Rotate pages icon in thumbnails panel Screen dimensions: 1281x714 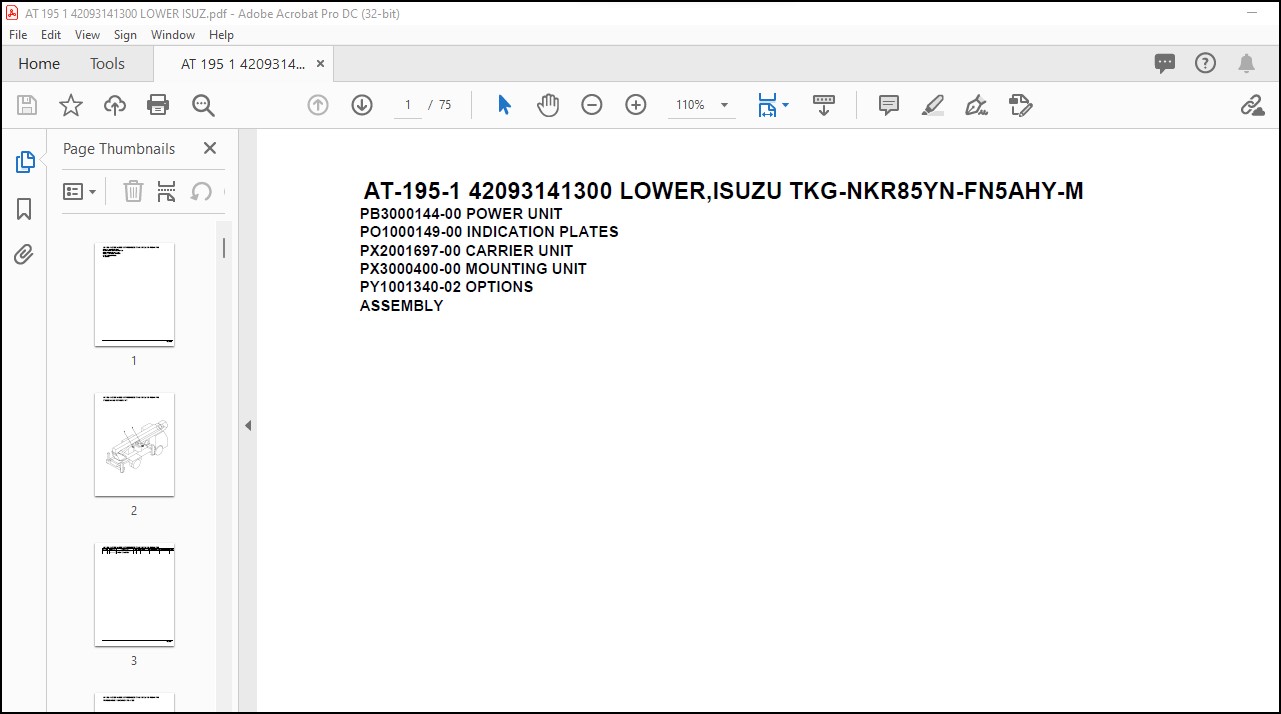(x=201, y=191)
